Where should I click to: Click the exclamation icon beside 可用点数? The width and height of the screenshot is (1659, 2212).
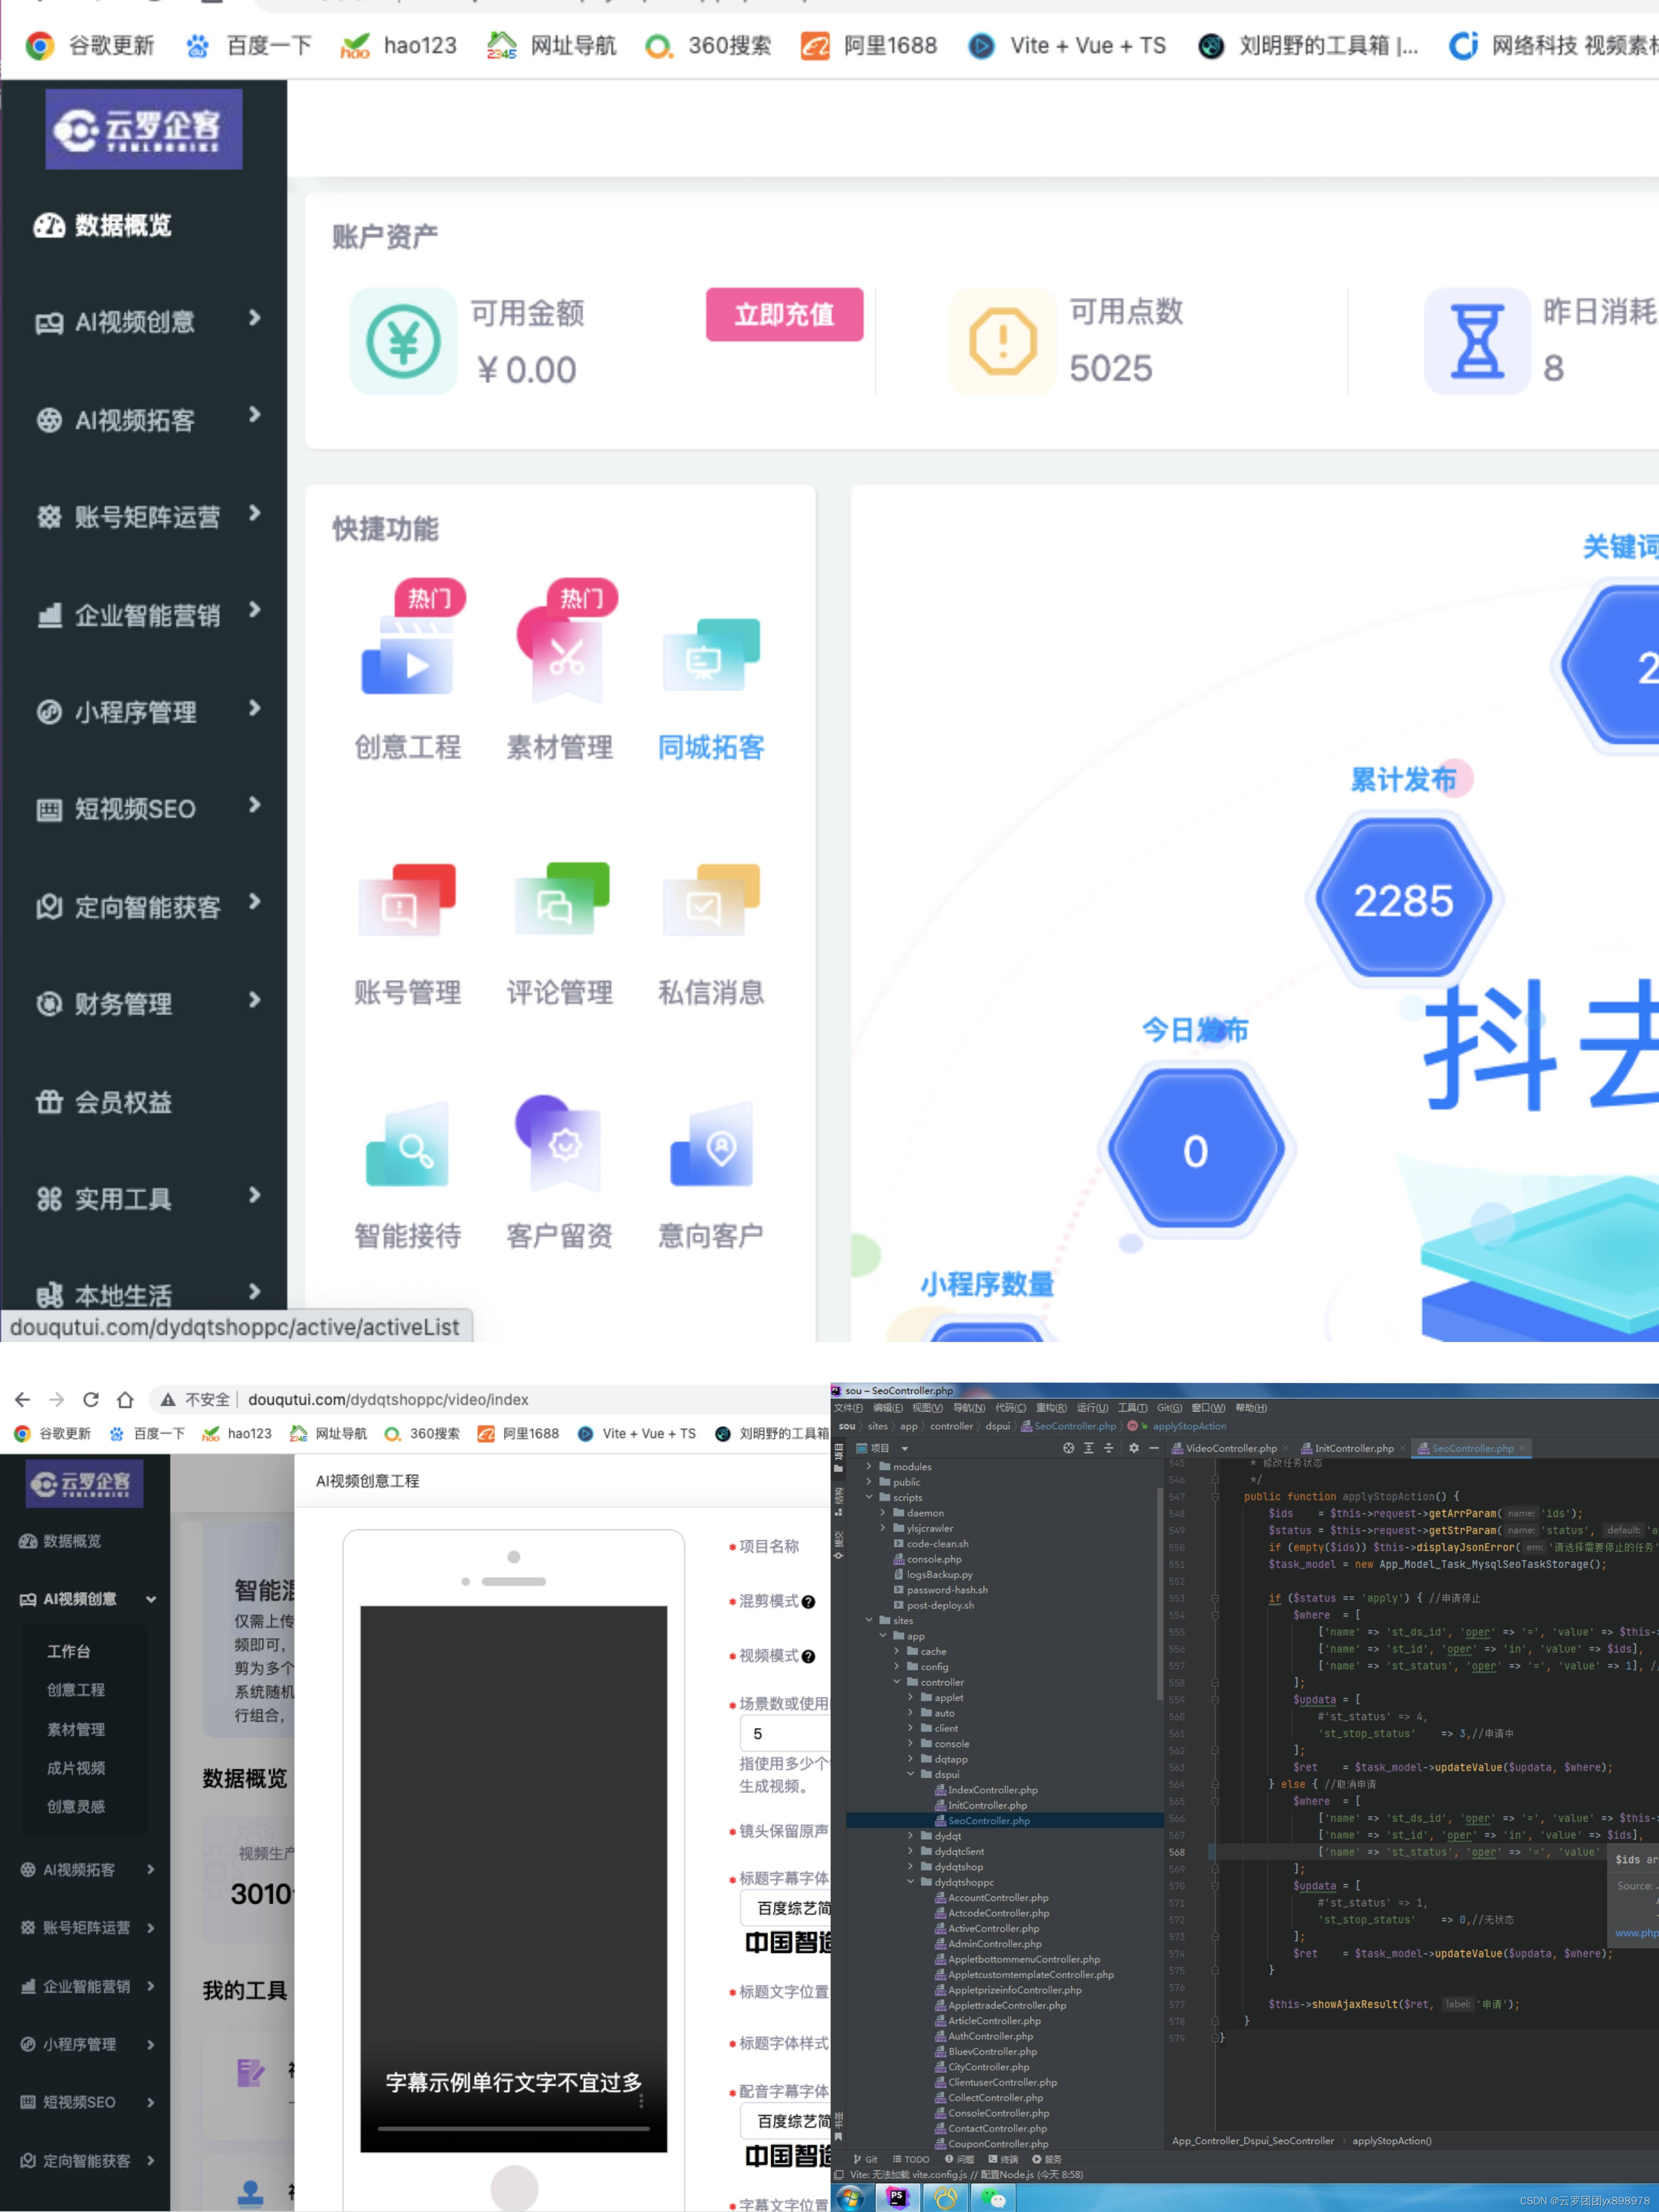[x=1002, y=341]
